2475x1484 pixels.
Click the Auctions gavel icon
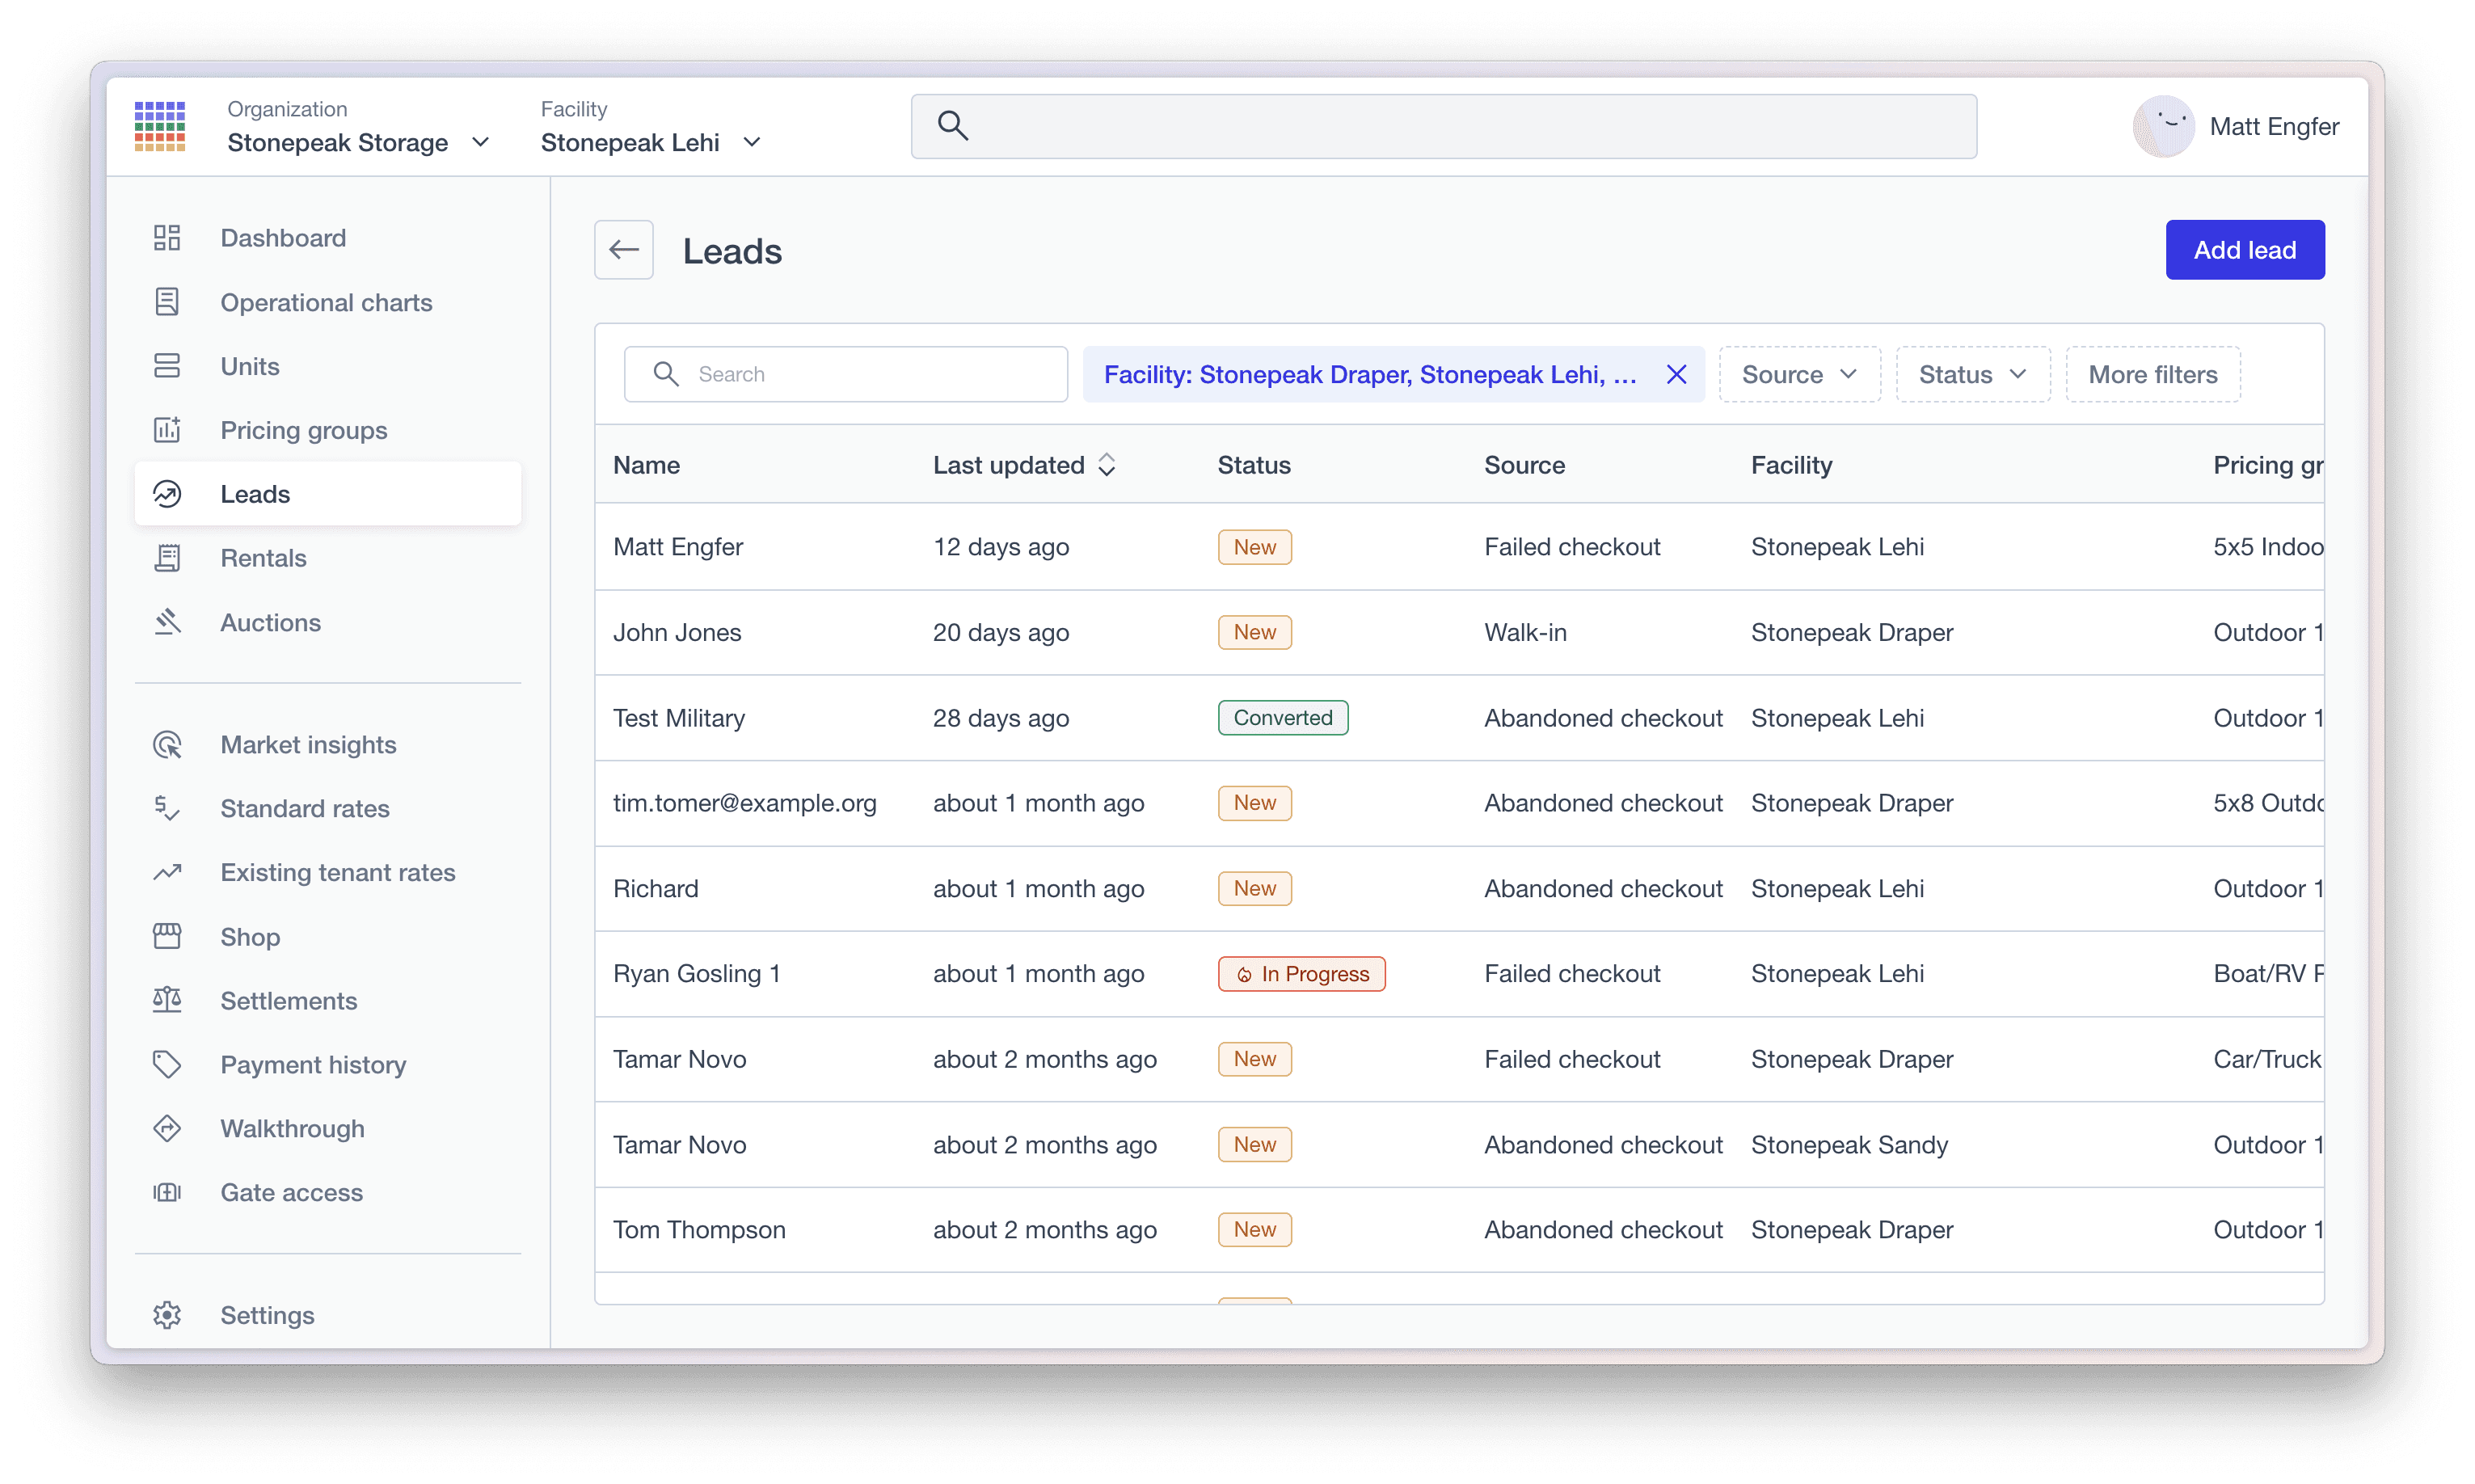click(x=167, y=622)
